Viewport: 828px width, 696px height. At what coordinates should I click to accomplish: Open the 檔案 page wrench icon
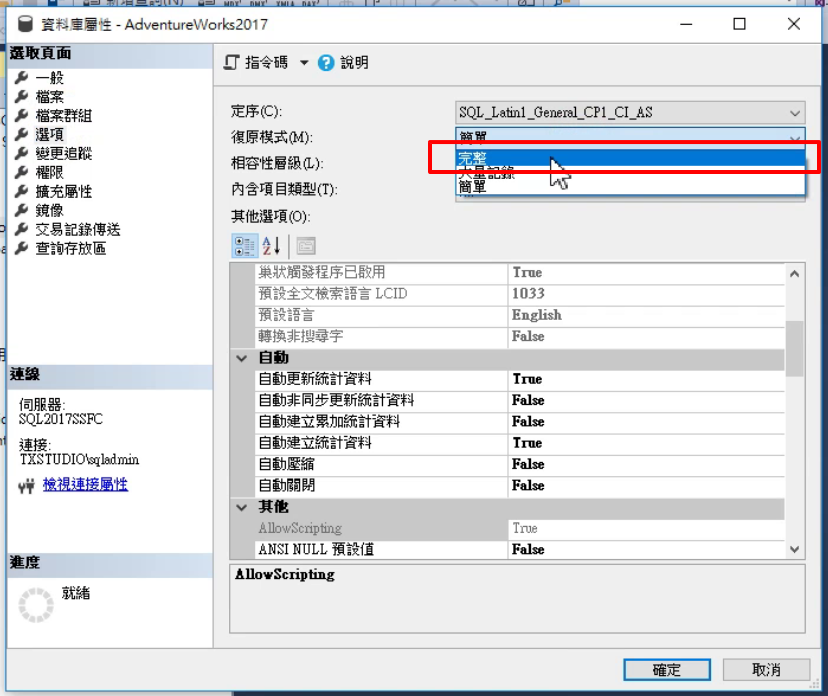pyautogui.click(x=22, y=97)
